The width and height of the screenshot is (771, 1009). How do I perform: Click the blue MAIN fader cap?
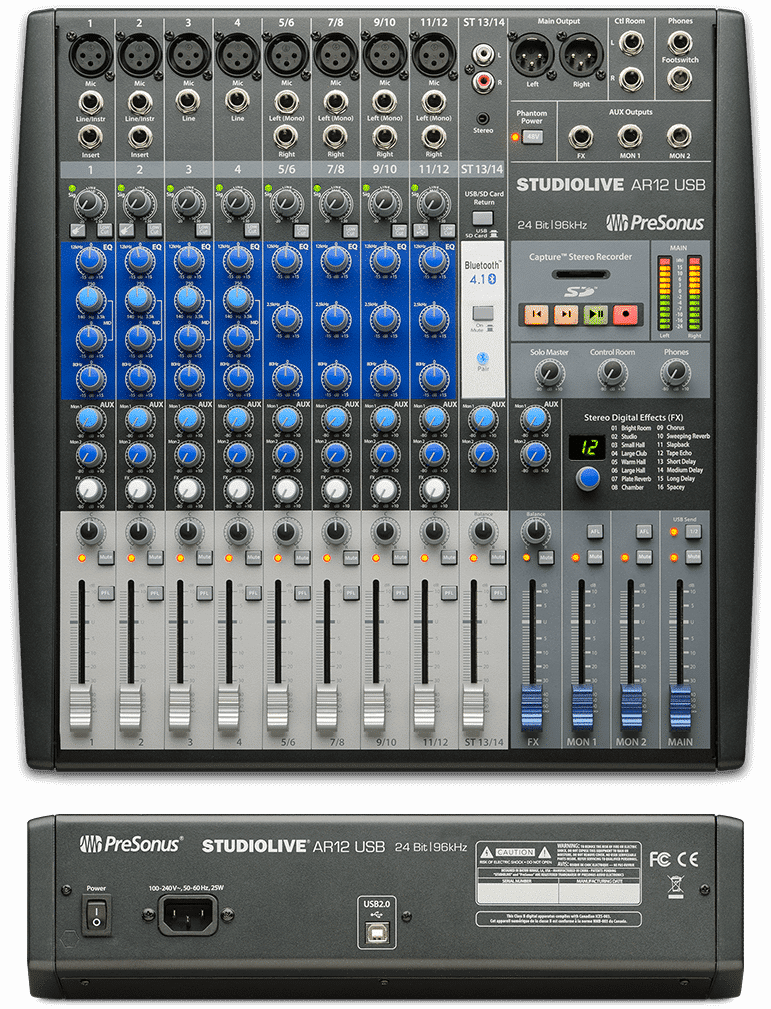[680, 708]
